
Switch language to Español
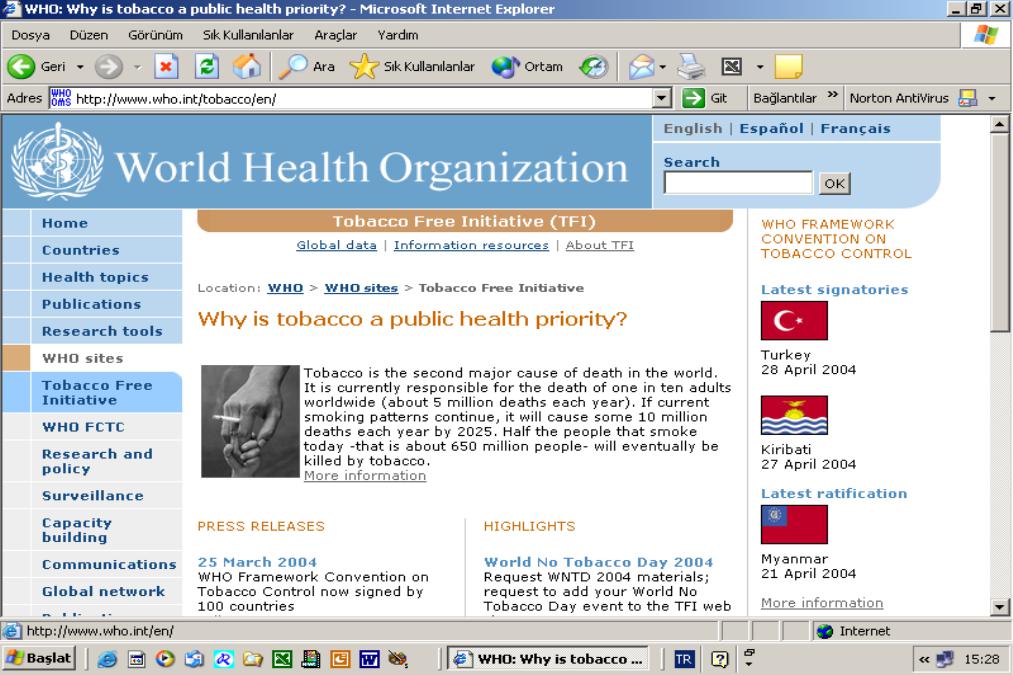point(771,129)
